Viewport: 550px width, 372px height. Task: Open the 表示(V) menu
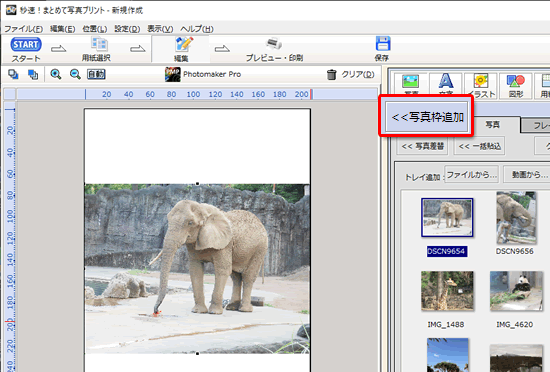(x=160, y=29)
